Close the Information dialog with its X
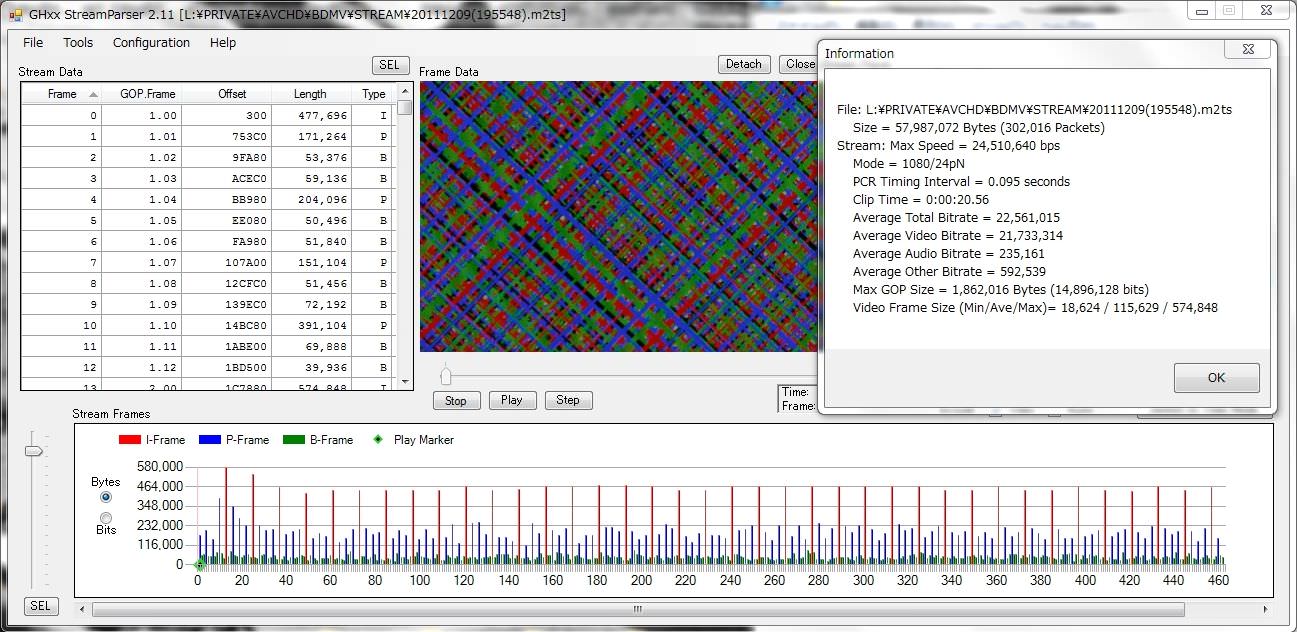This screenshot has width=1297, height=632. pos(1247,49)
